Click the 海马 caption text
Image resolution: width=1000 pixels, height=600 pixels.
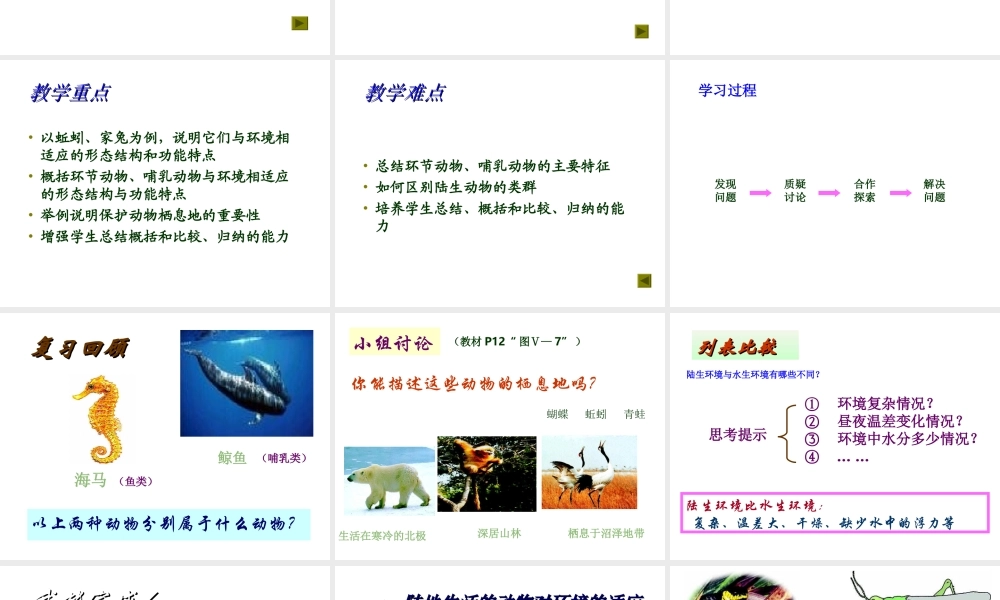point(91,479)
